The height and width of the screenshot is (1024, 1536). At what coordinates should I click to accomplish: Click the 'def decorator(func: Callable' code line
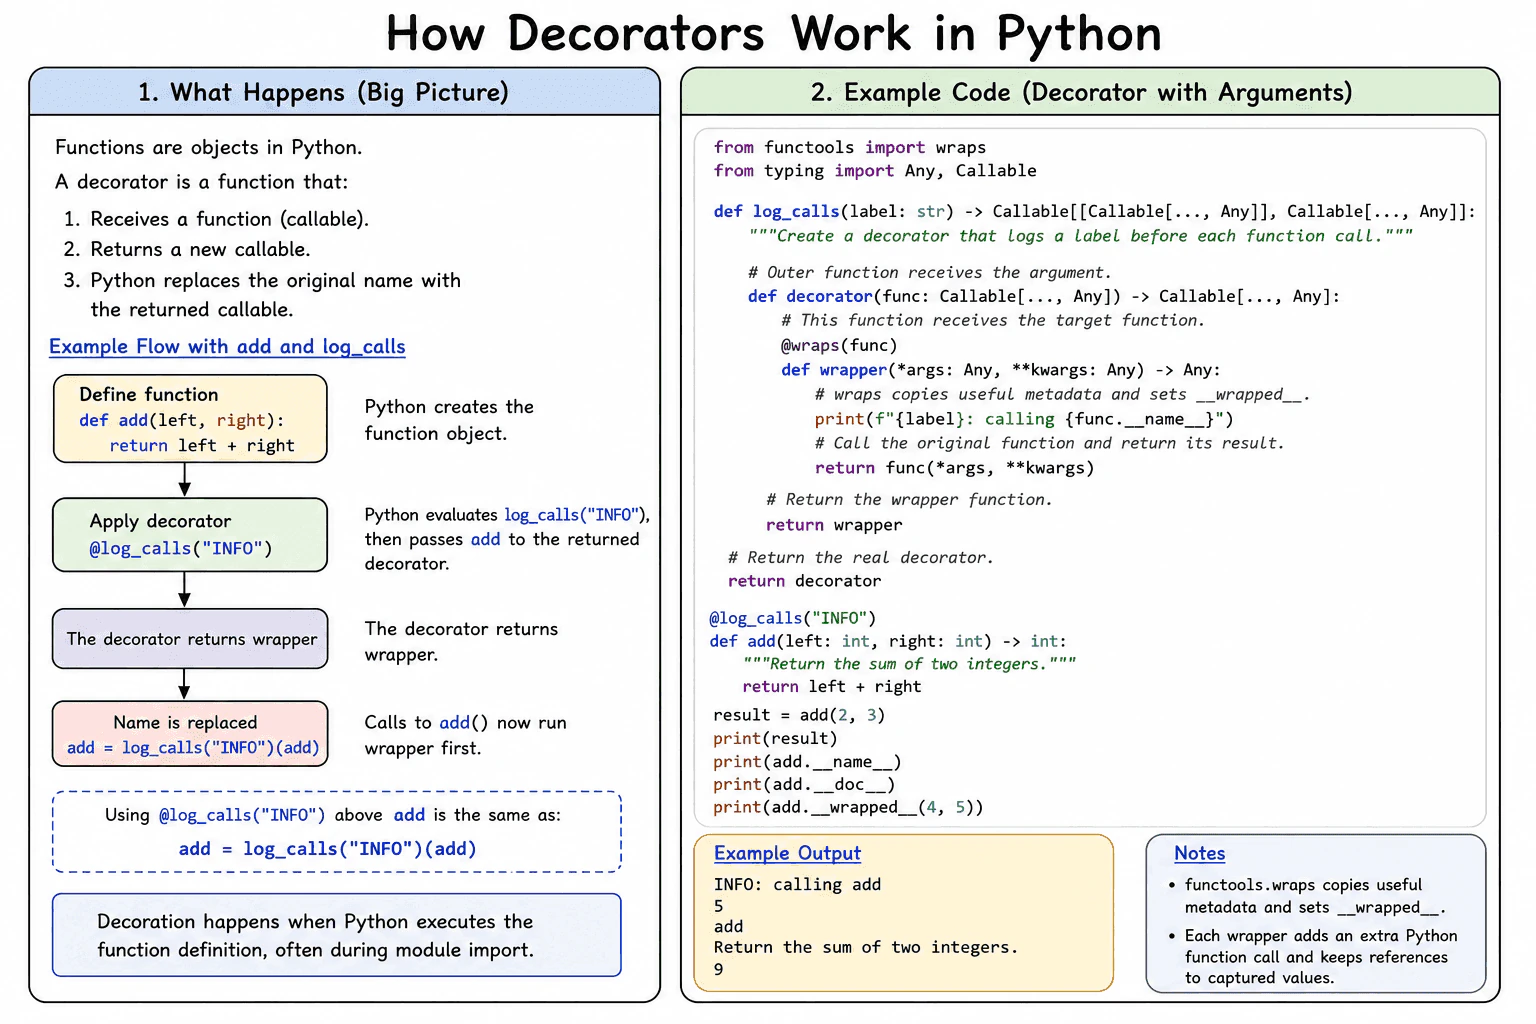tap(1044, 297)
